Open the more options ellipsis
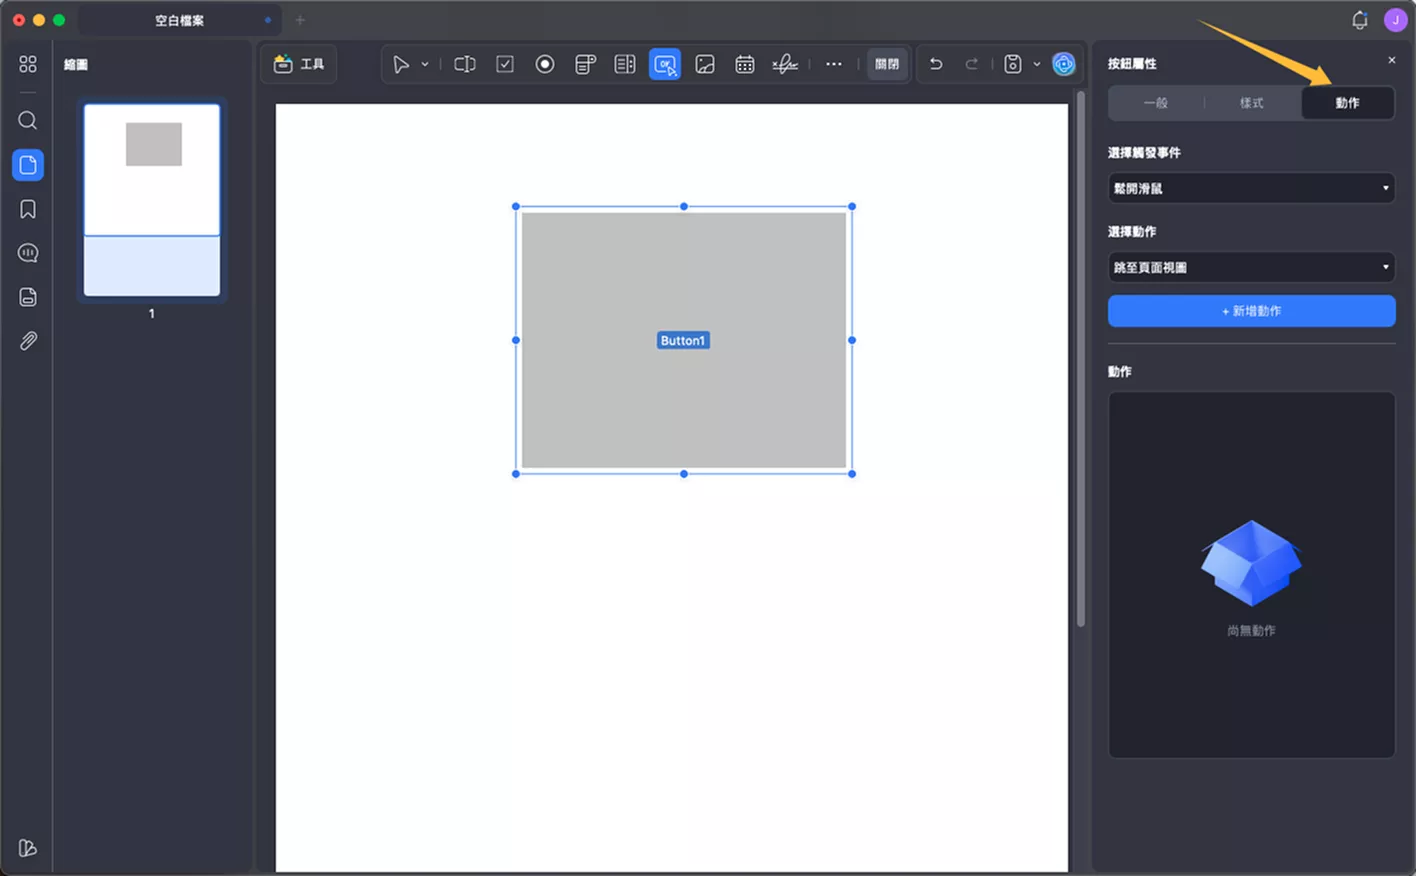 [x=834, y=64]
